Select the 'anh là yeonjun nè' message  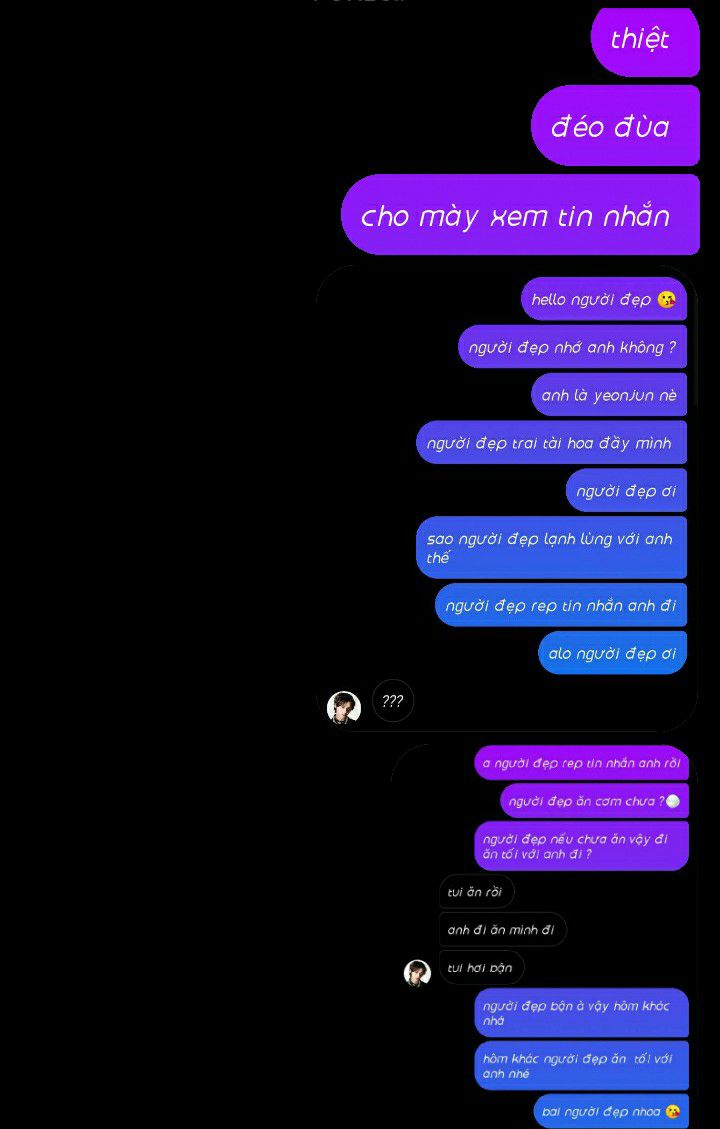[x=609, y=395]
